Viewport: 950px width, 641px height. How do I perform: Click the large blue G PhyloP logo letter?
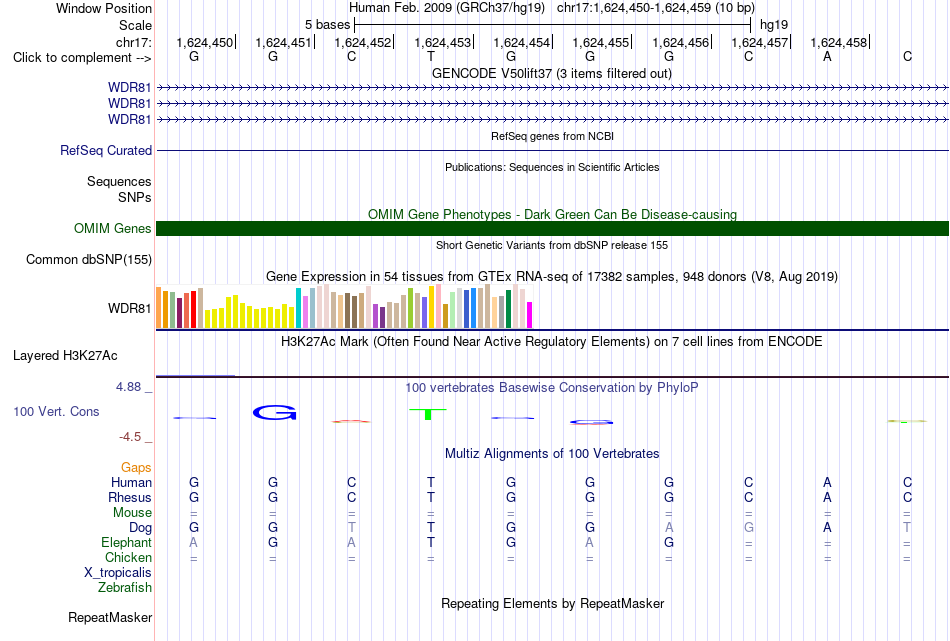point(274,413)
